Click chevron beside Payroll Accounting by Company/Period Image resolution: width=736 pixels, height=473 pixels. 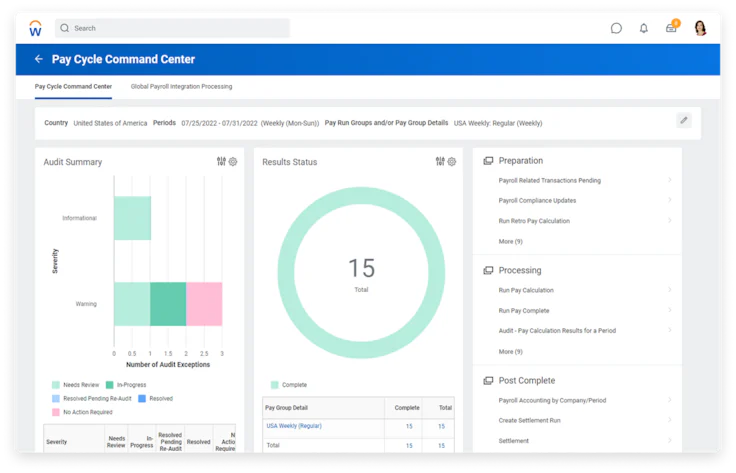pyautogui.click(x=669, y=400)
